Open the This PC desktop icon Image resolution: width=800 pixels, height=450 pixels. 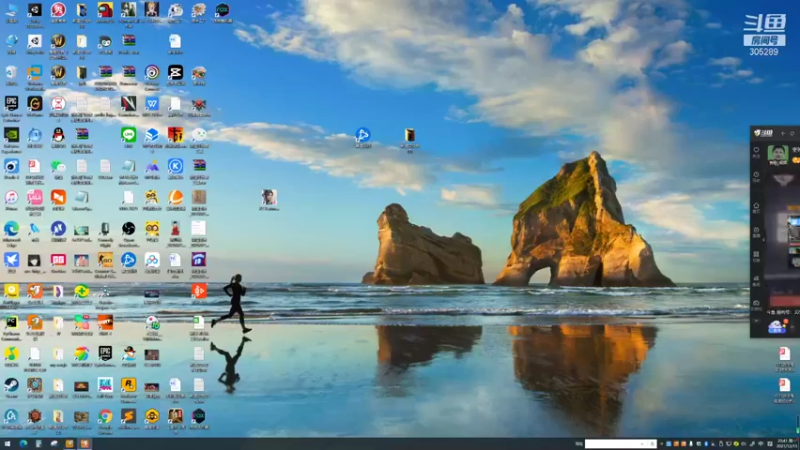[x=11, y=10]
